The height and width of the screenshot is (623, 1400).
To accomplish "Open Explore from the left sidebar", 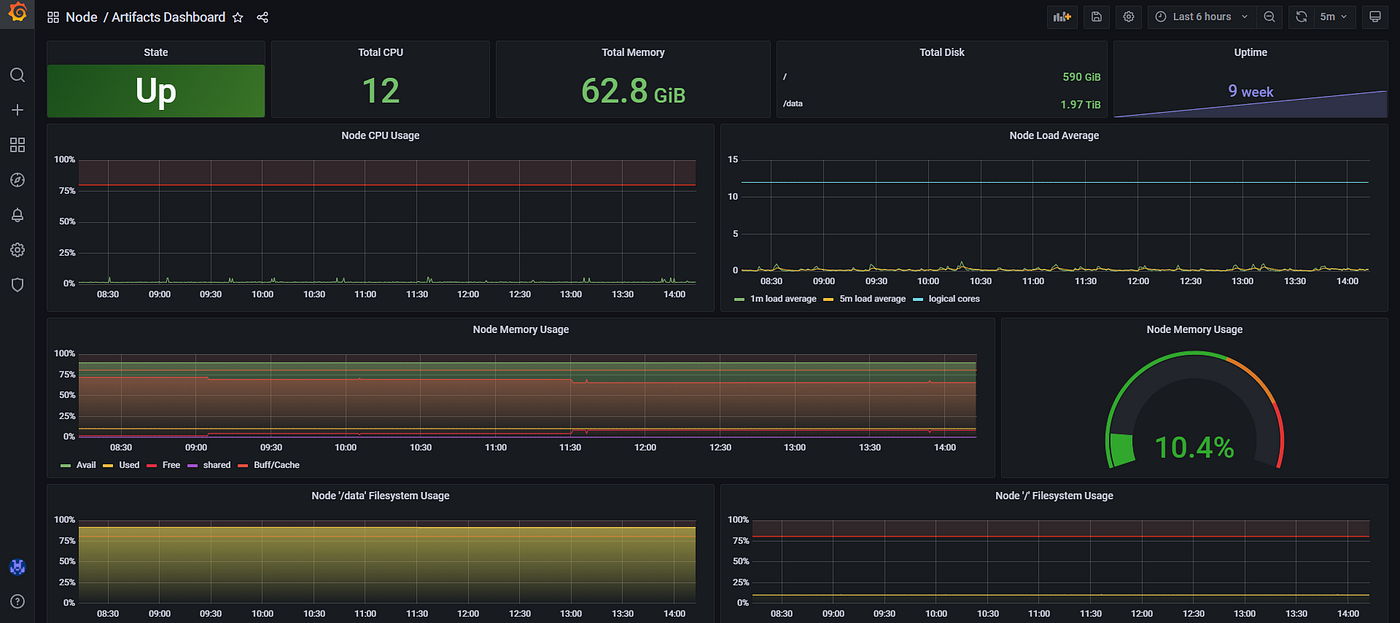I will [16, 179].
